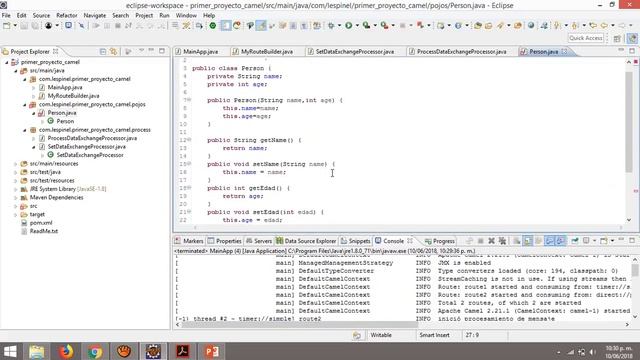Toggle Show Console When Standard Error Changes
The height and width of the screenshot is (360, 640).
[x=561, y=241]
